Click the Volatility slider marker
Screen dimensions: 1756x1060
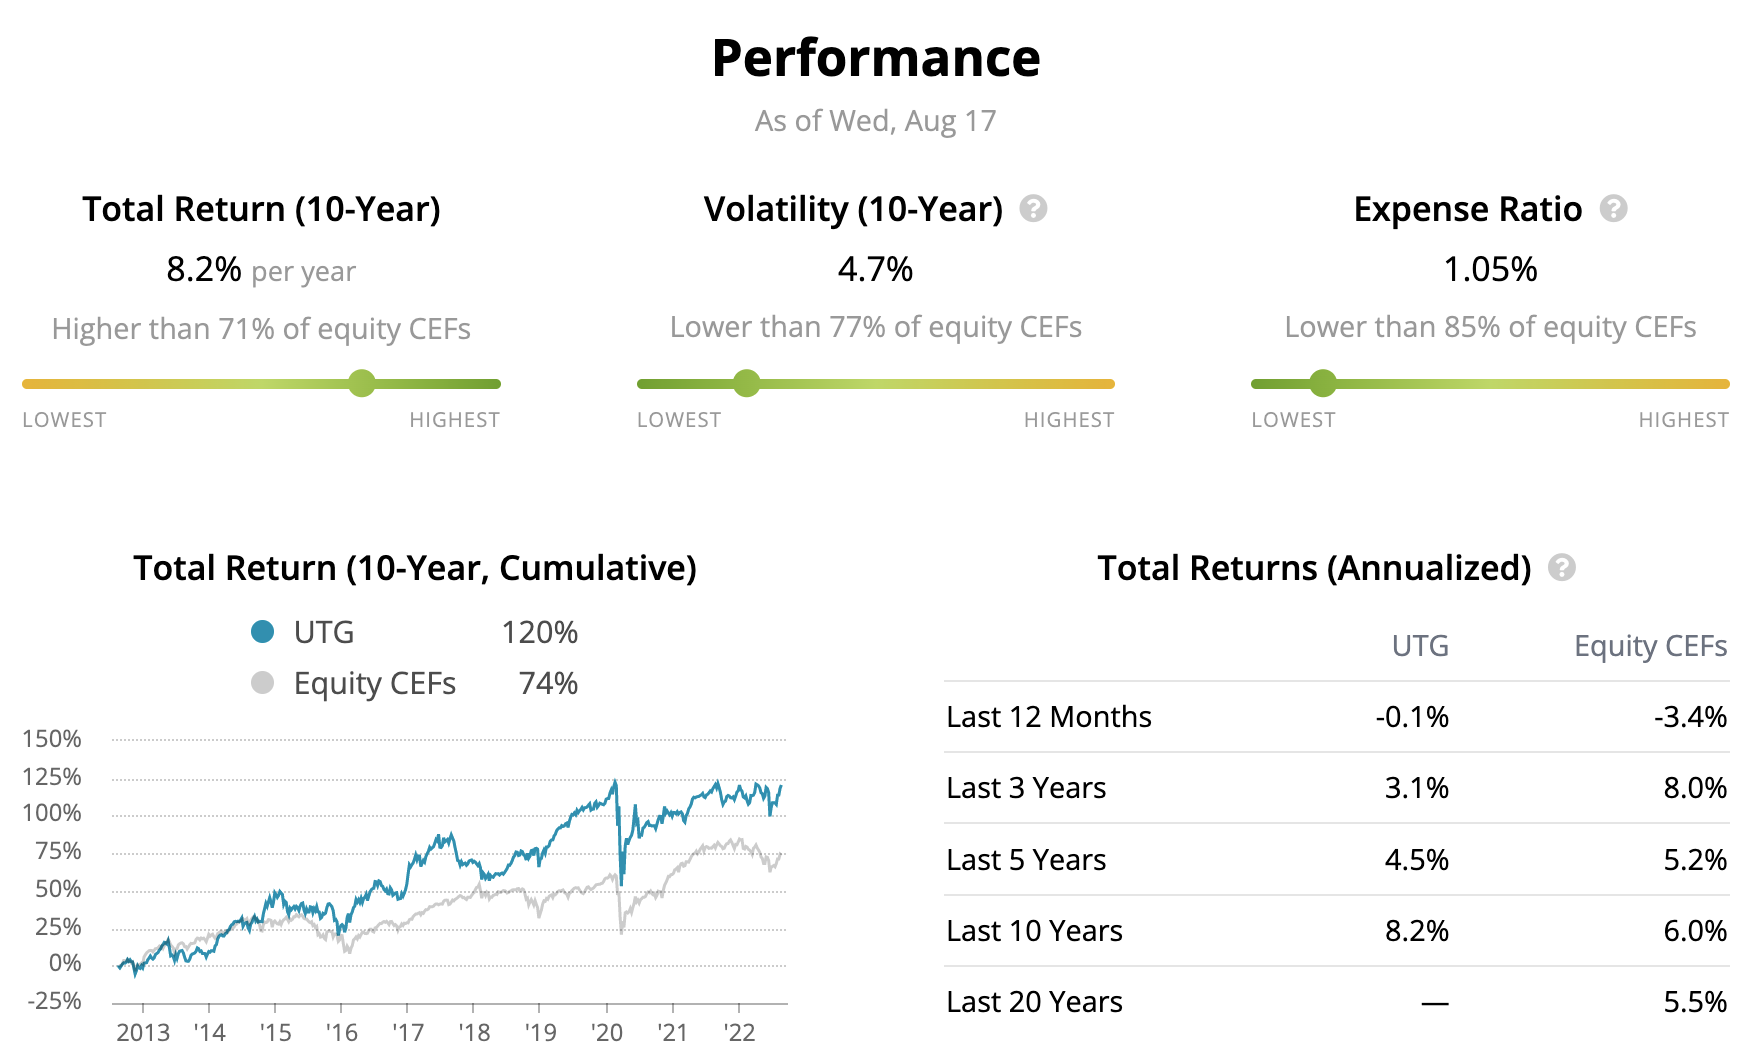746,383
